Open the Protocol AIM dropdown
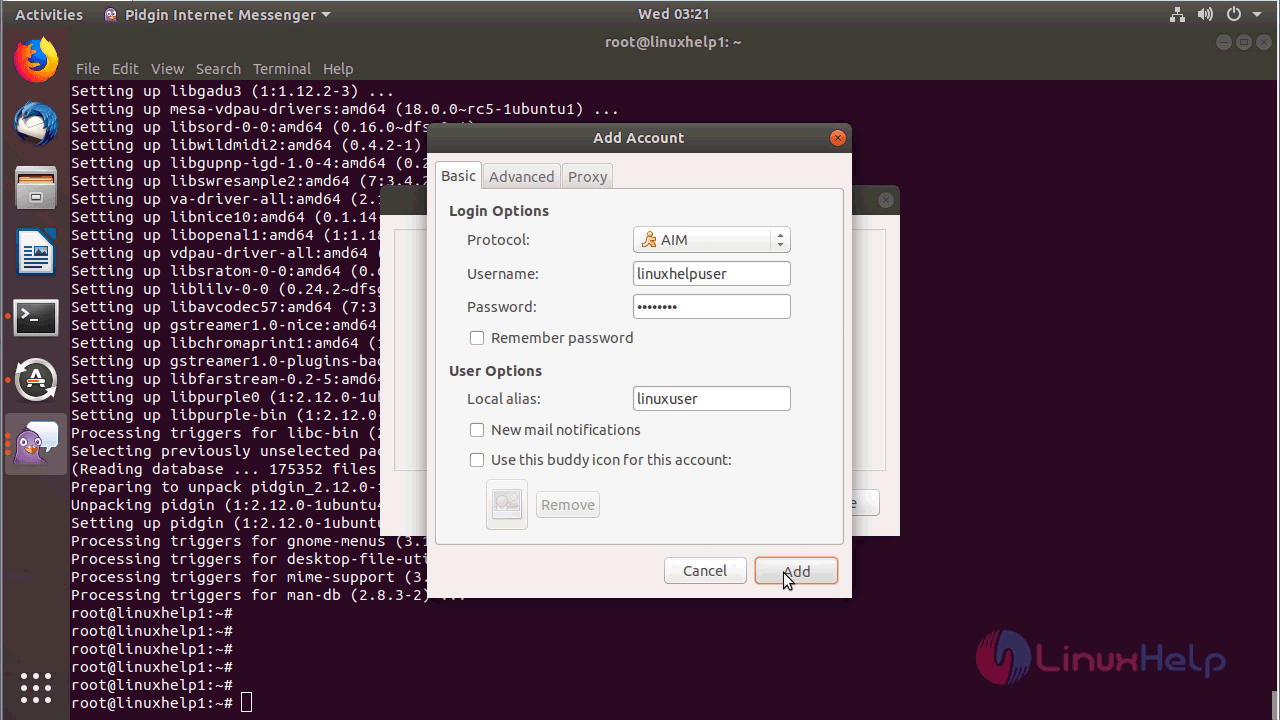1280x720 pixels. pyautogui.click(x=712, y=240)
